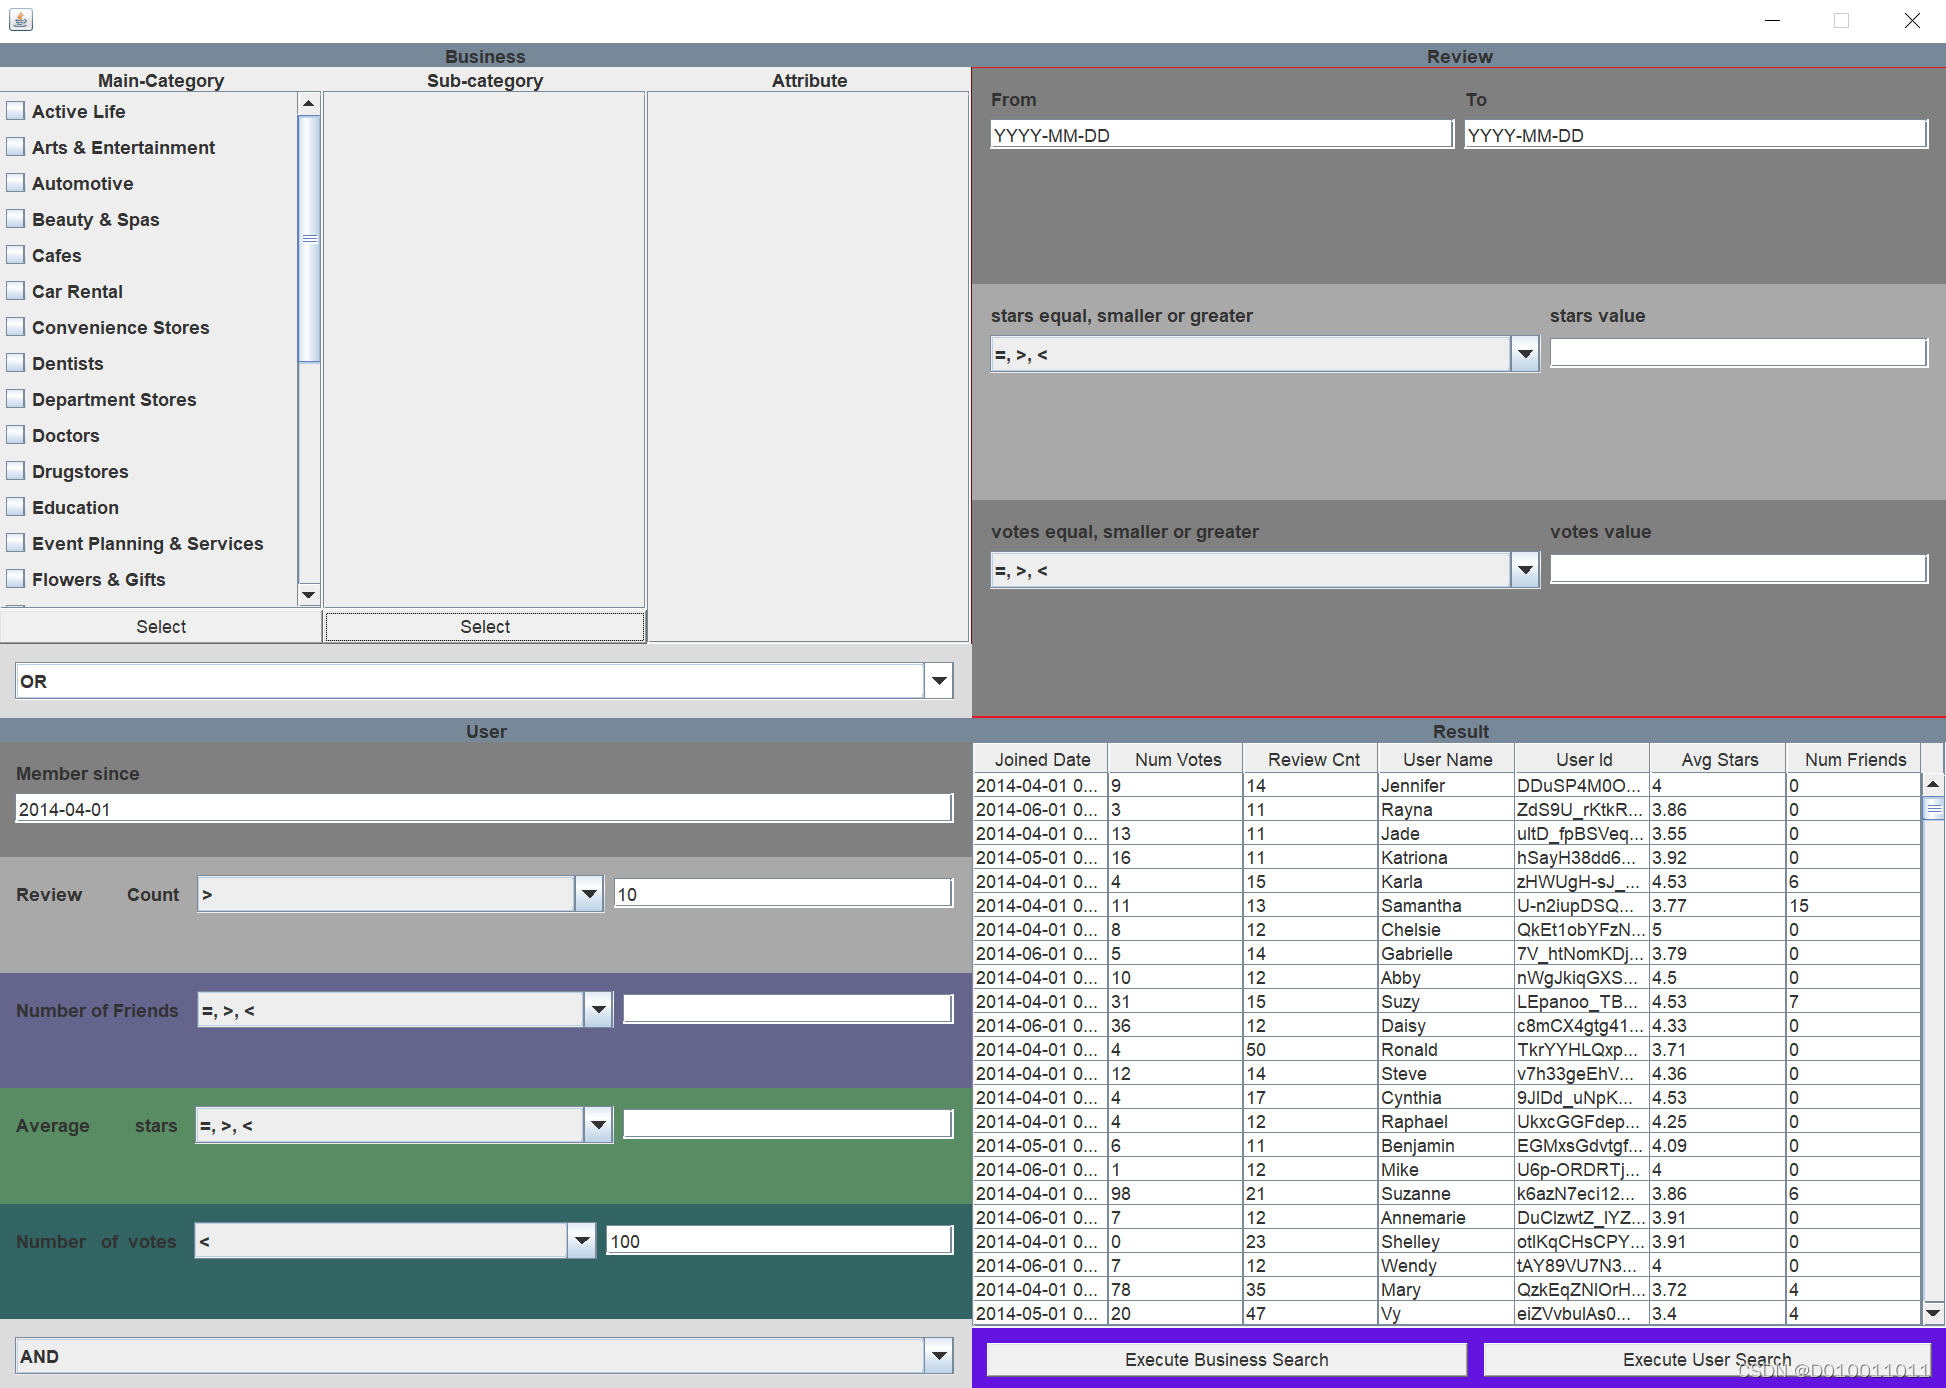Click Review Cnt 50 in Ronald row
The height and width of the screenshot is (1388, 1946).
tap(1312, 1049)
